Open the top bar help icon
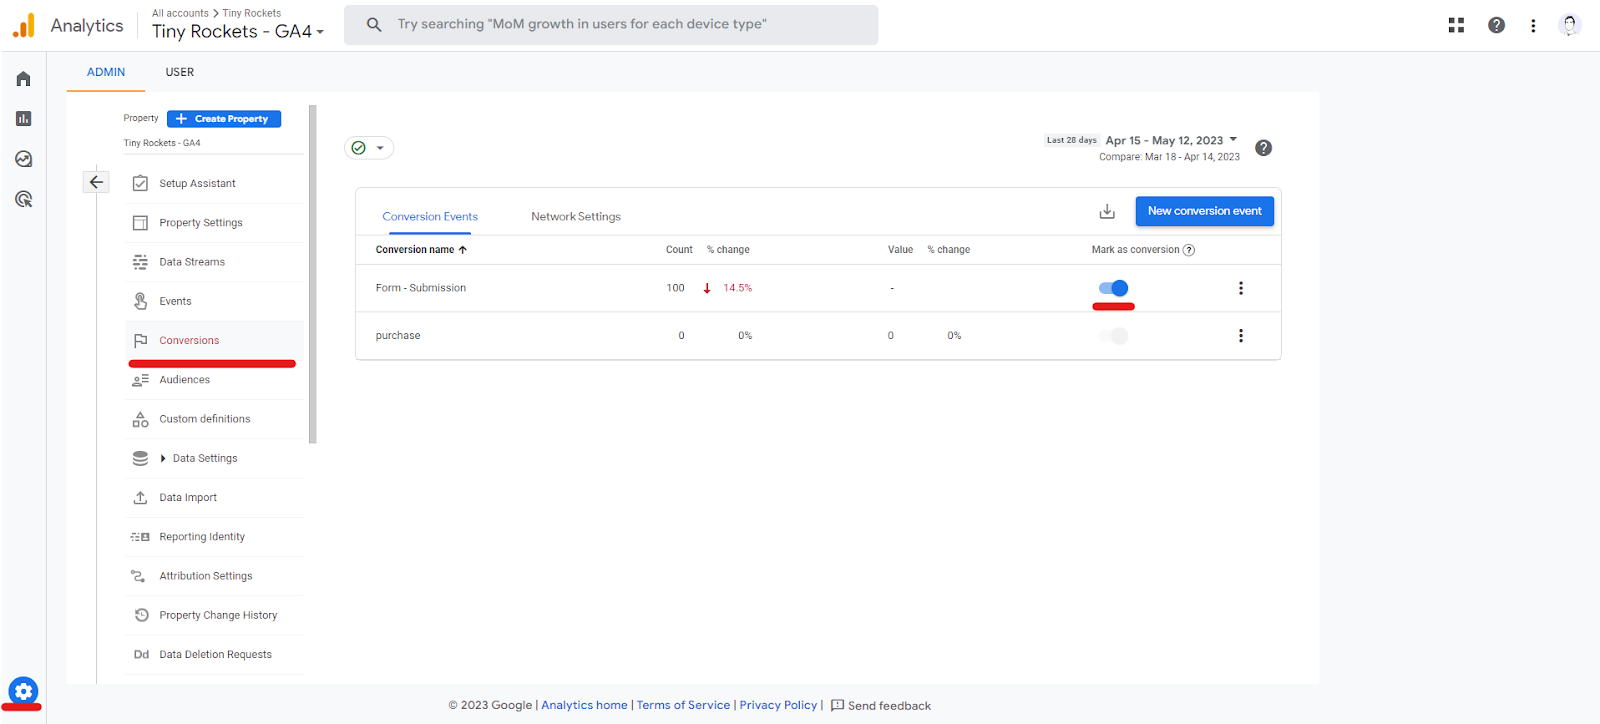The height and width of the screenshot is (724, 1600). click(1496, 25)
